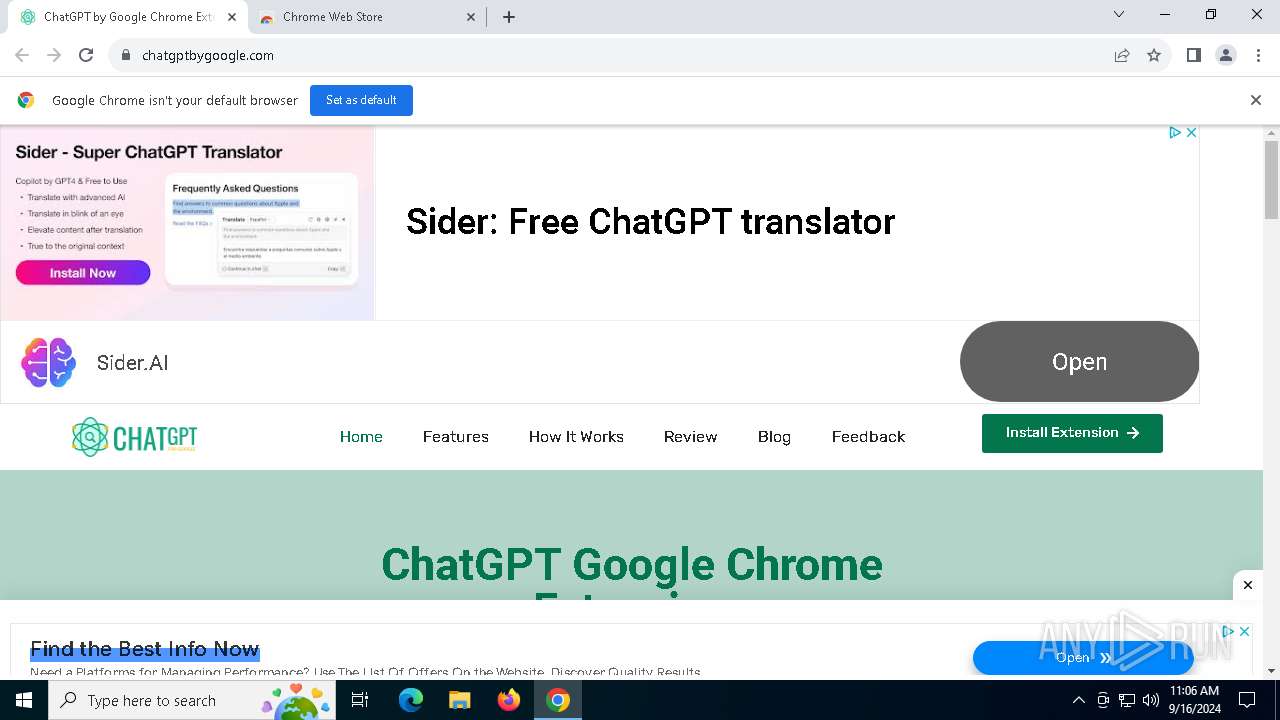Click the gray Open button on Sider ad
1280x720 pixels.
point(1079,362)
